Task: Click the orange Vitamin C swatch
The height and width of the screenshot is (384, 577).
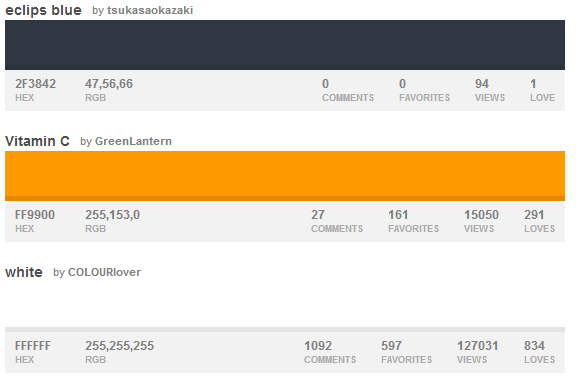Action: click(x=285, y=176)
